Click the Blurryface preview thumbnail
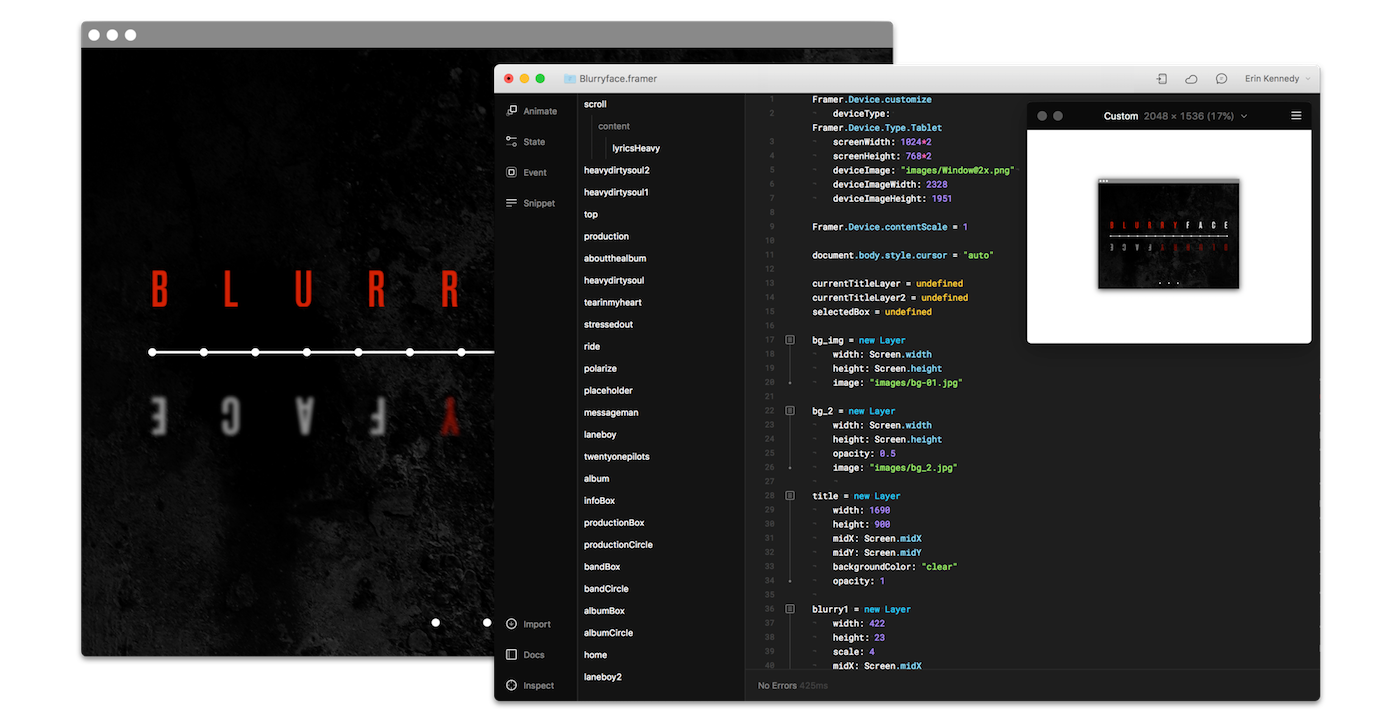Screen dimensions: 1400x722 tap(1168, 234)
